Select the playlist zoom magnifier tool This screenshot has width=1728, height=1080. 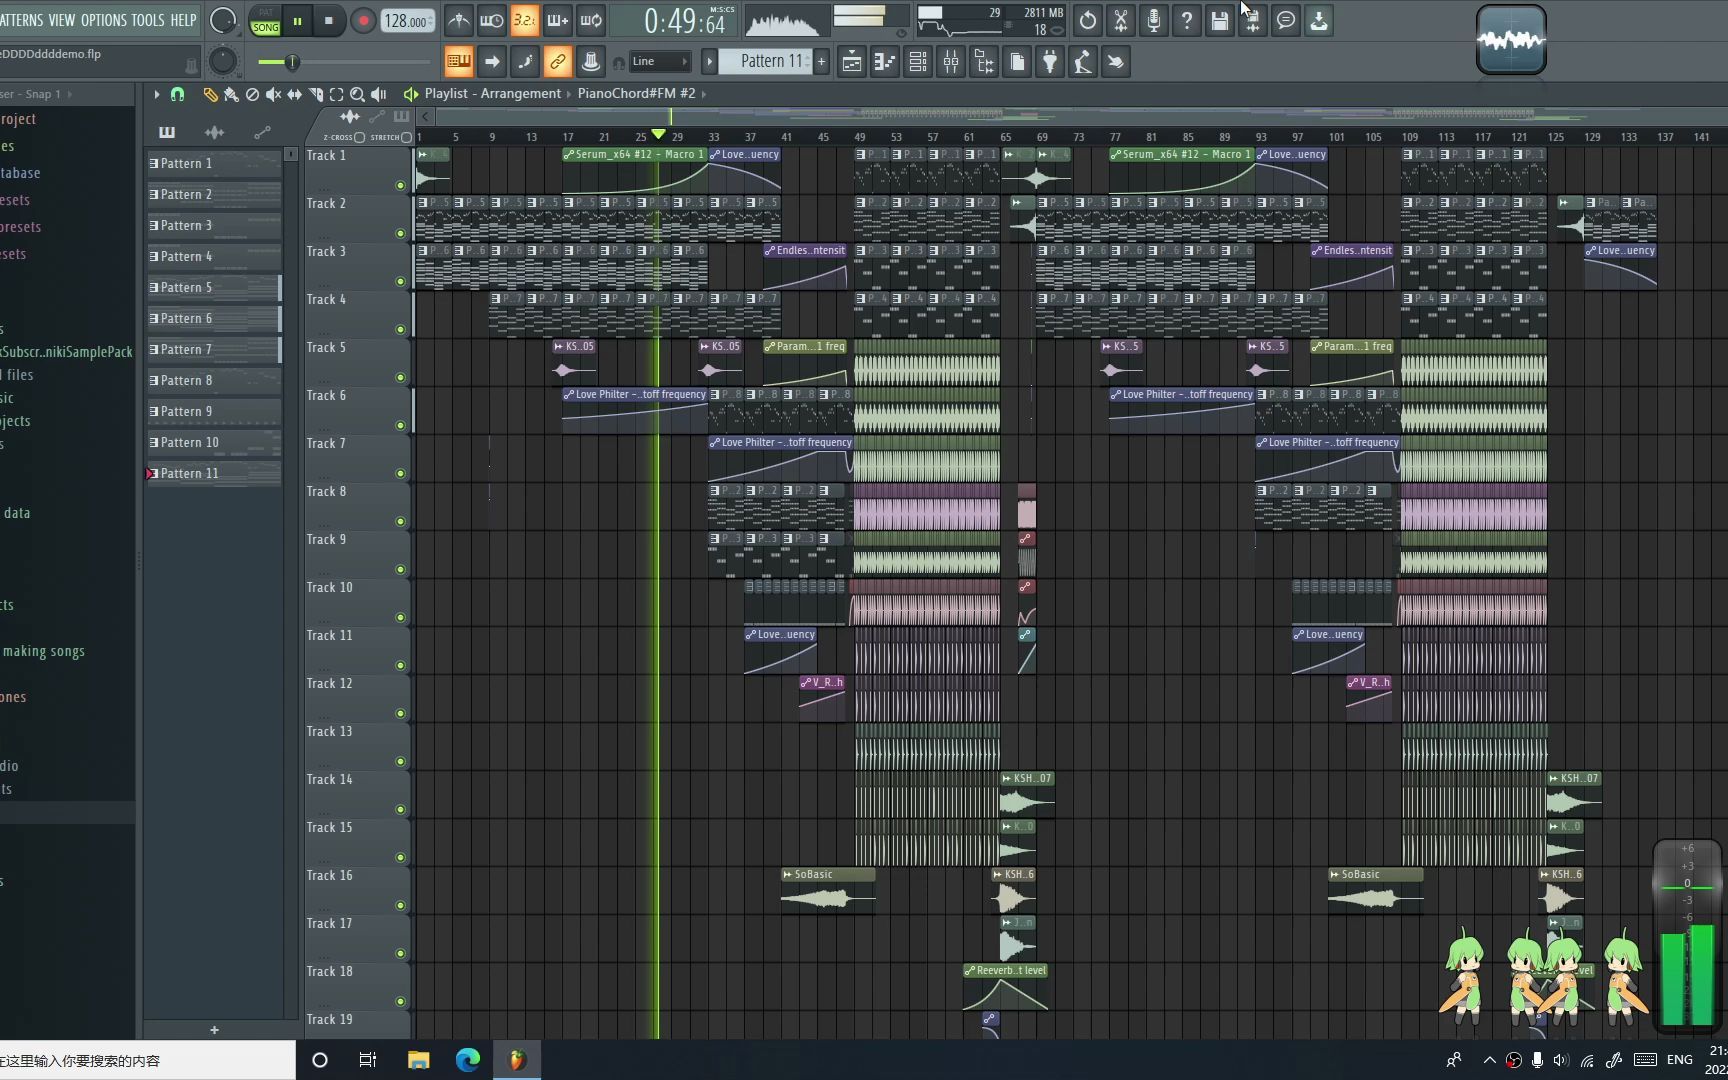[x=357, y=94]
